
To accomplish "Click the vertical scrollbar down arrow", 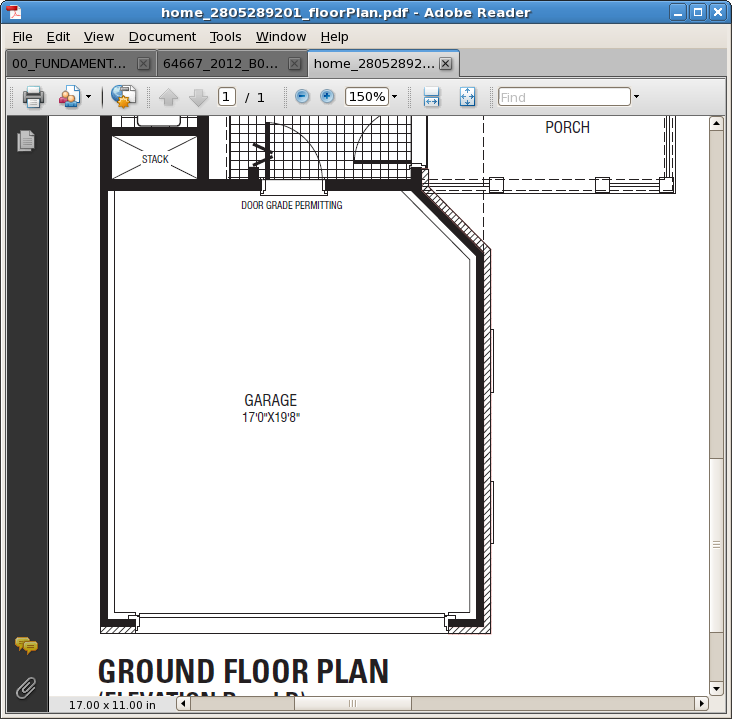I will click(x=716, y=689).
